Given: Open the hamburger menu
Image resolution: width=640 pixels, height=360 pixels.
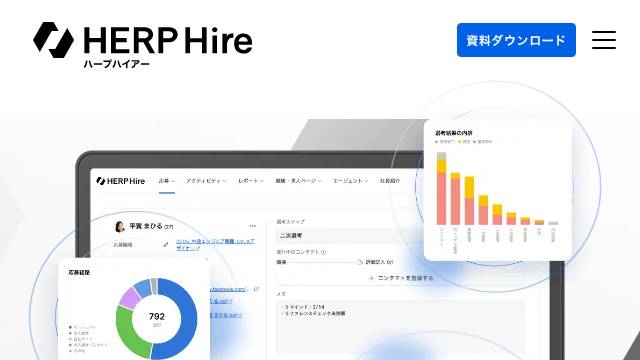Looking at the screenshot, I should point(604,40).
